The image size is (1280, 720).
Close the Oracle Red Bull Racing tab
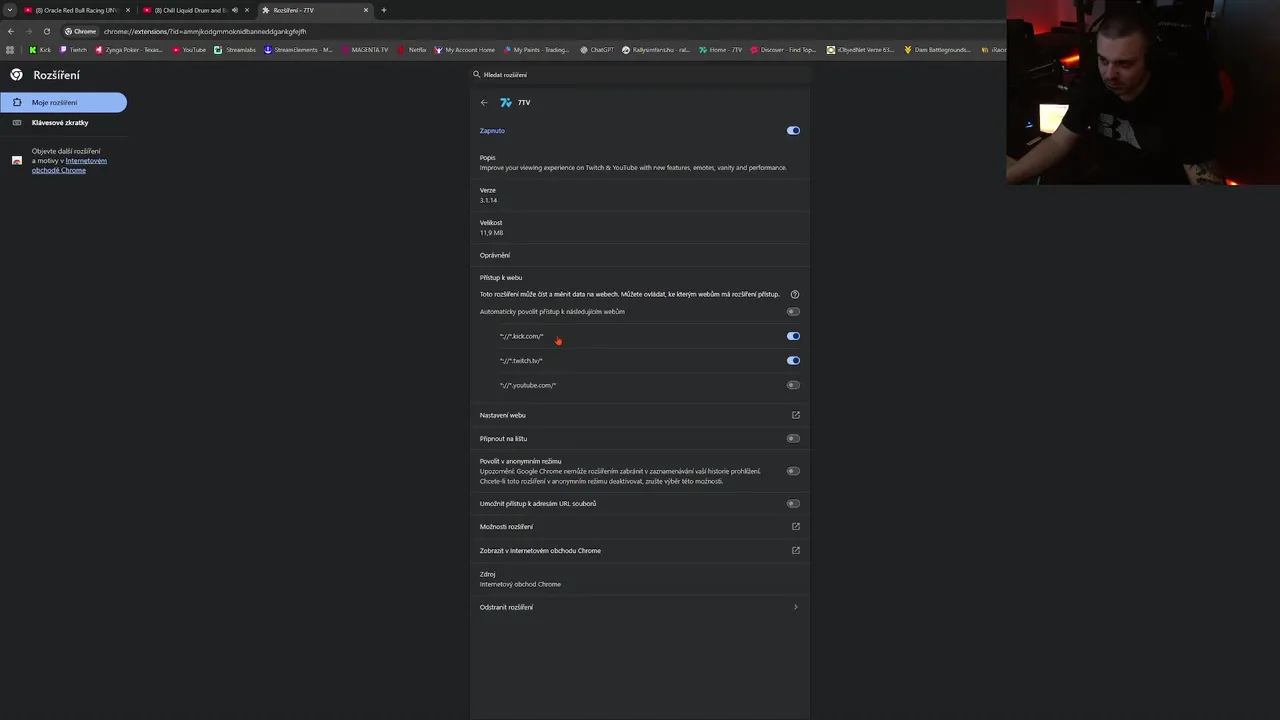pyautogui.click(x=128, y=10)
